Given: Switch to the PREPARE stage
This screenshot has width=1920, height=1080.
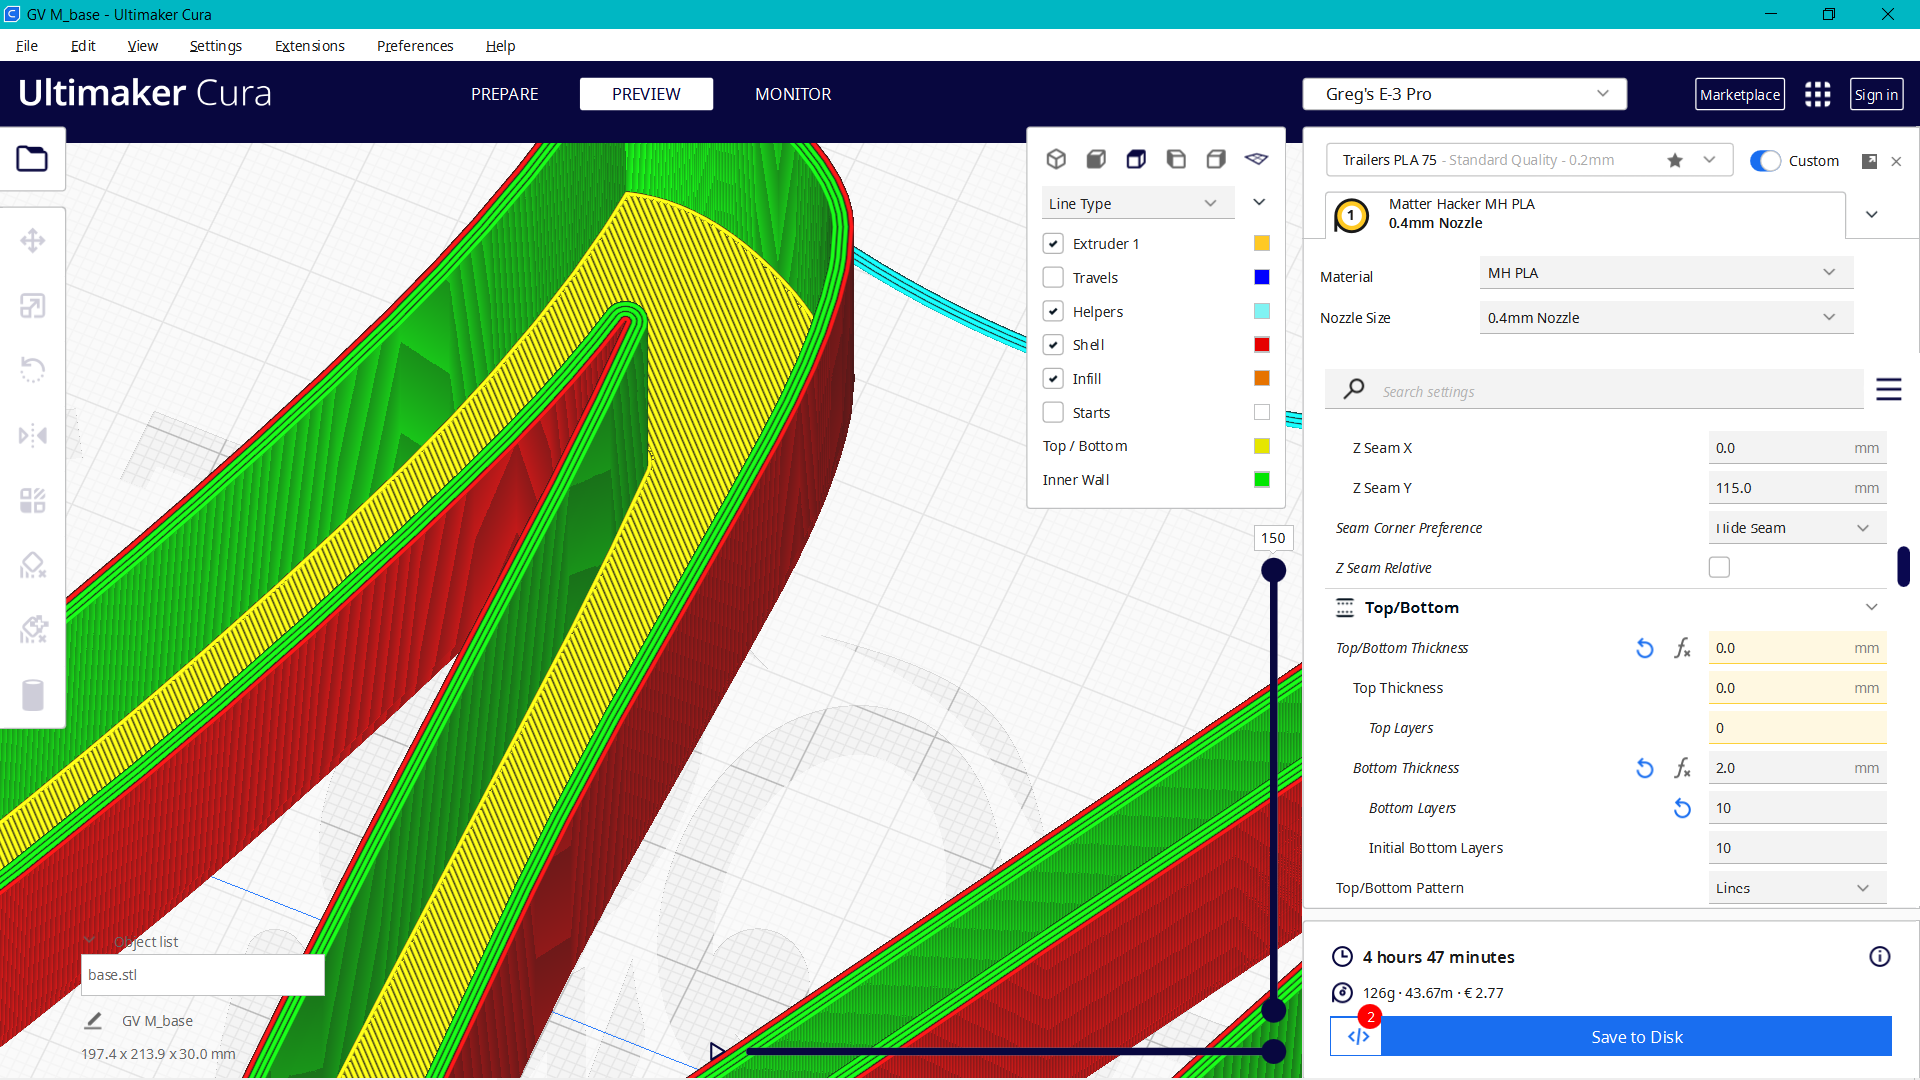Looking at the screenshot, I should pyautogui.click(x=504, y=94).
